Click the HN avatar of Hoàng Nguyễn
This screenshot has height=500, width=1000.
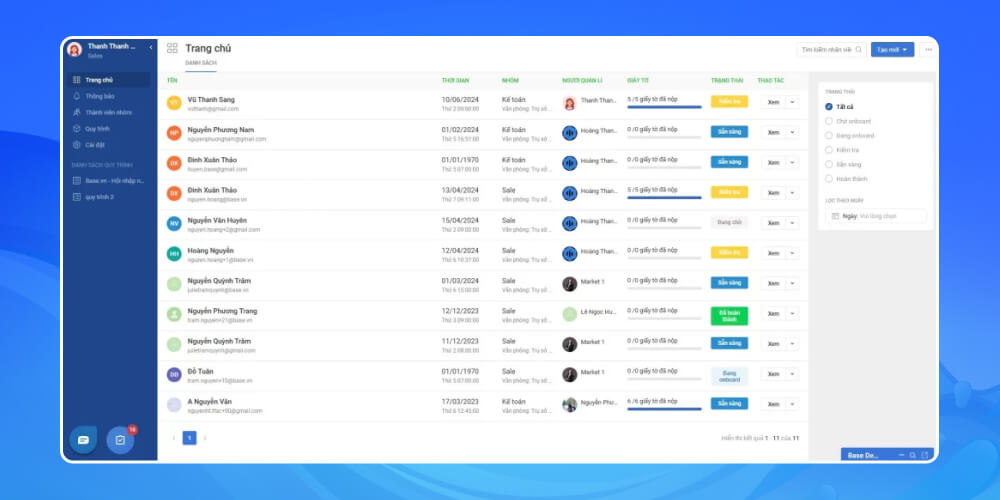[x=174, y=254]
